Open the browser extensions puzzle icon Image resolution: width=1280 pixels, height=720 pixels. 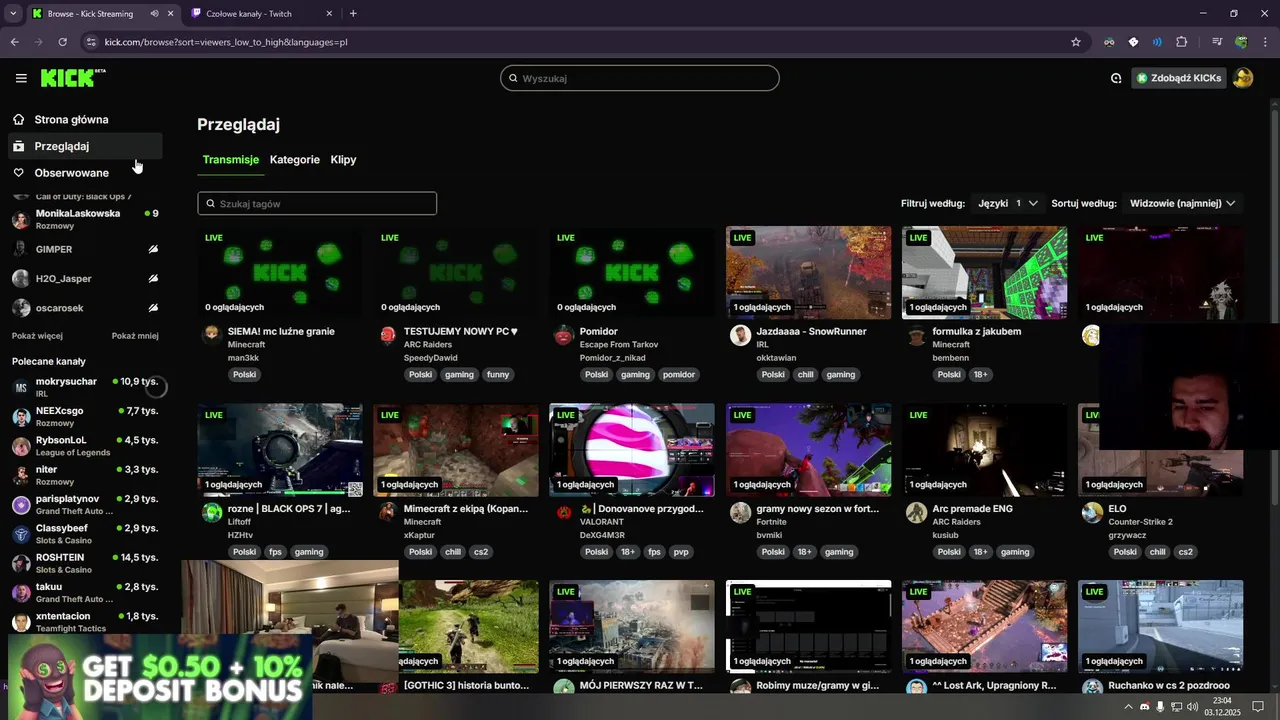pyautogui.click(x=1182, y=42)
